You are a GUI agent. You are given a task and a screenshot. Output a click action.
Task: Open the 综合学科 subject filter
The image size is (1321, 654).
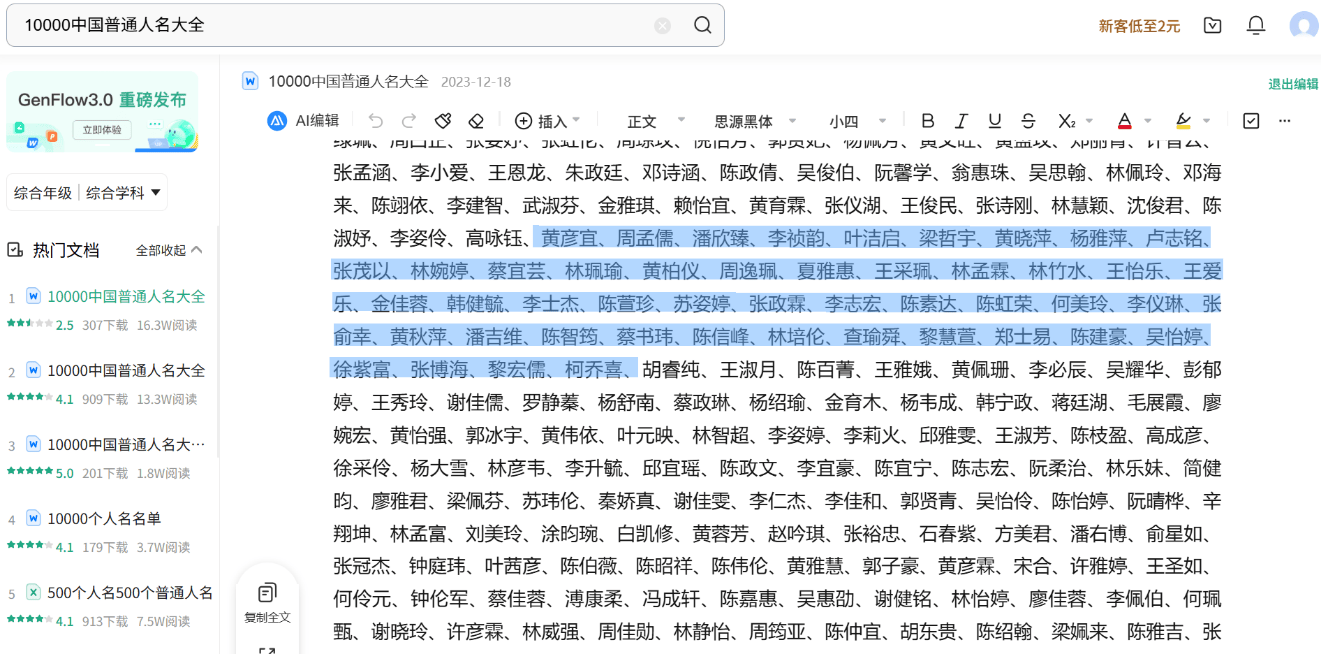[x=124, y=193]
